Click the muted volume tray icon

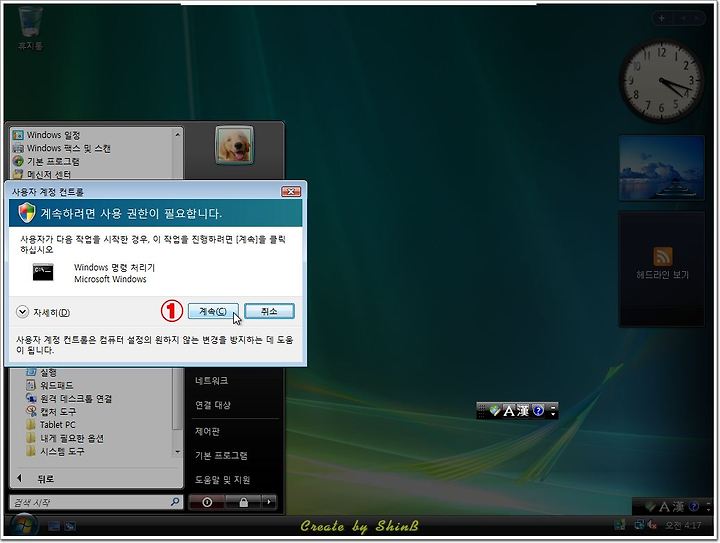pos(652,525)
